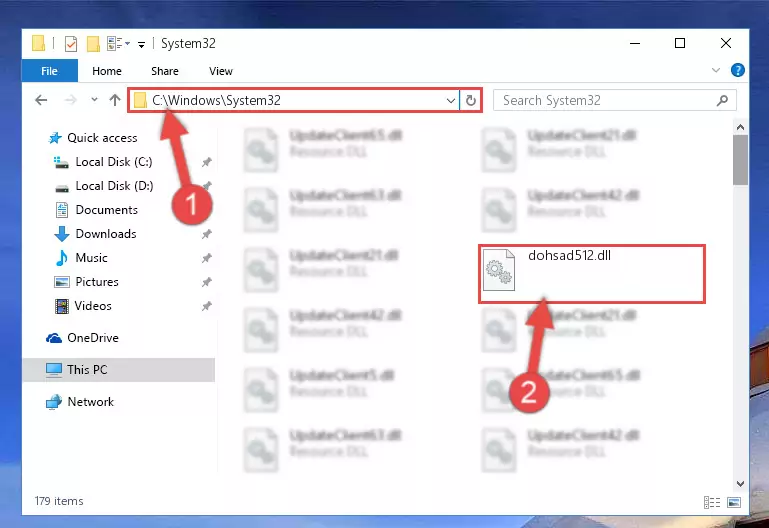This screenshot has width=769, height=528.
Task: Minimize the System32 window
Action: 635,43
